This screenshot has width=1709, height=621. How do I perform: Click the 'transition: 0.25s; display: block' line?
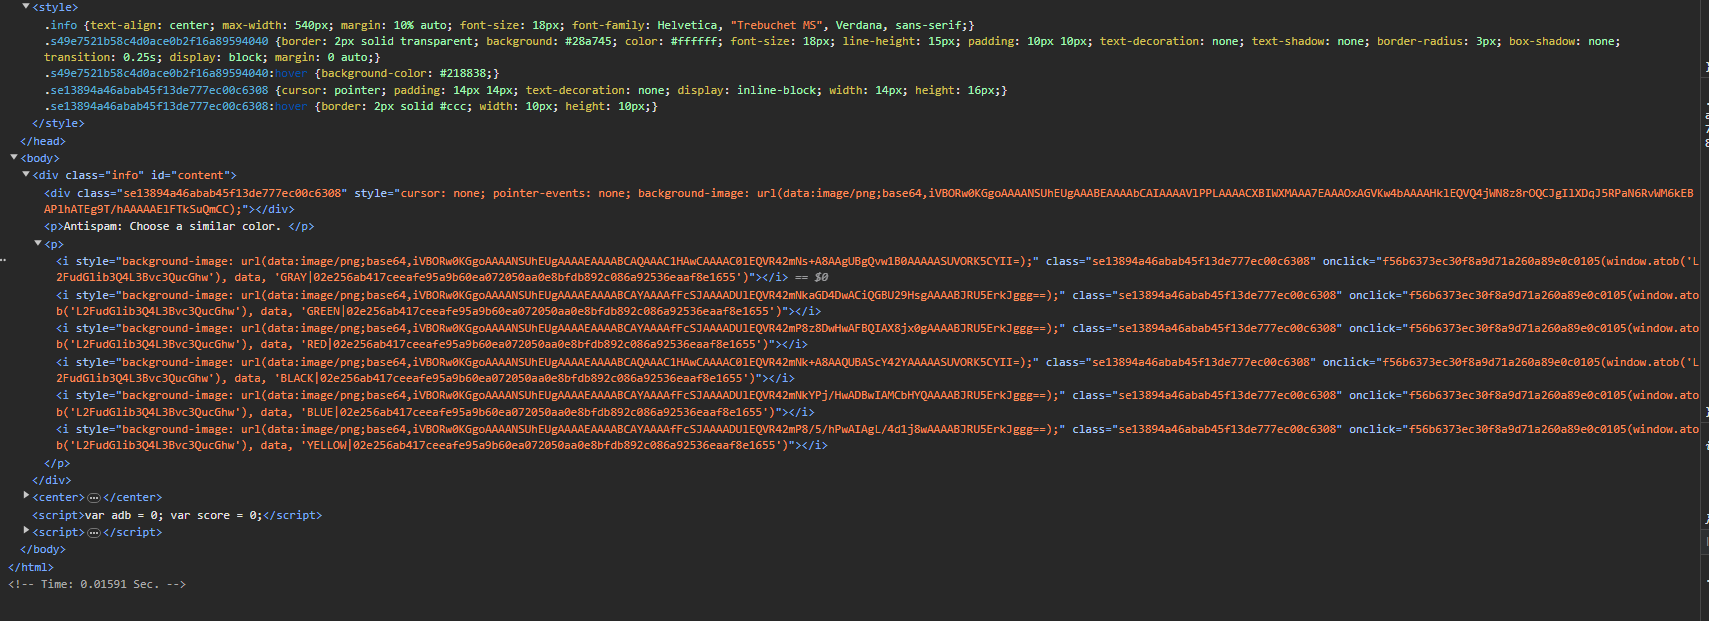coord(212,57)
